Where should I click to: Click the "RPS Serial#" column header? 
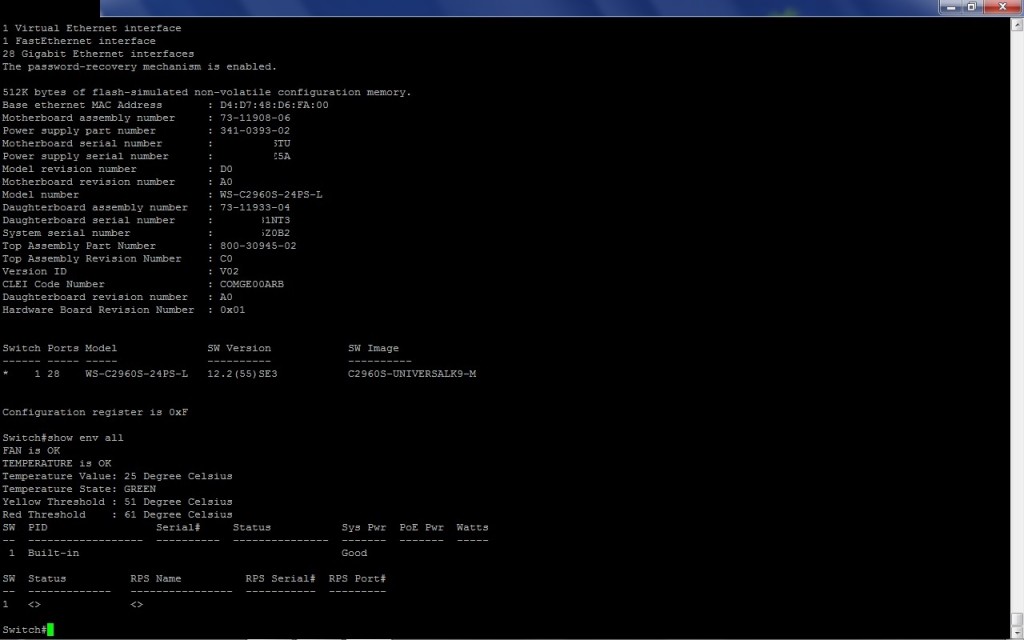[x=281, y=579]
